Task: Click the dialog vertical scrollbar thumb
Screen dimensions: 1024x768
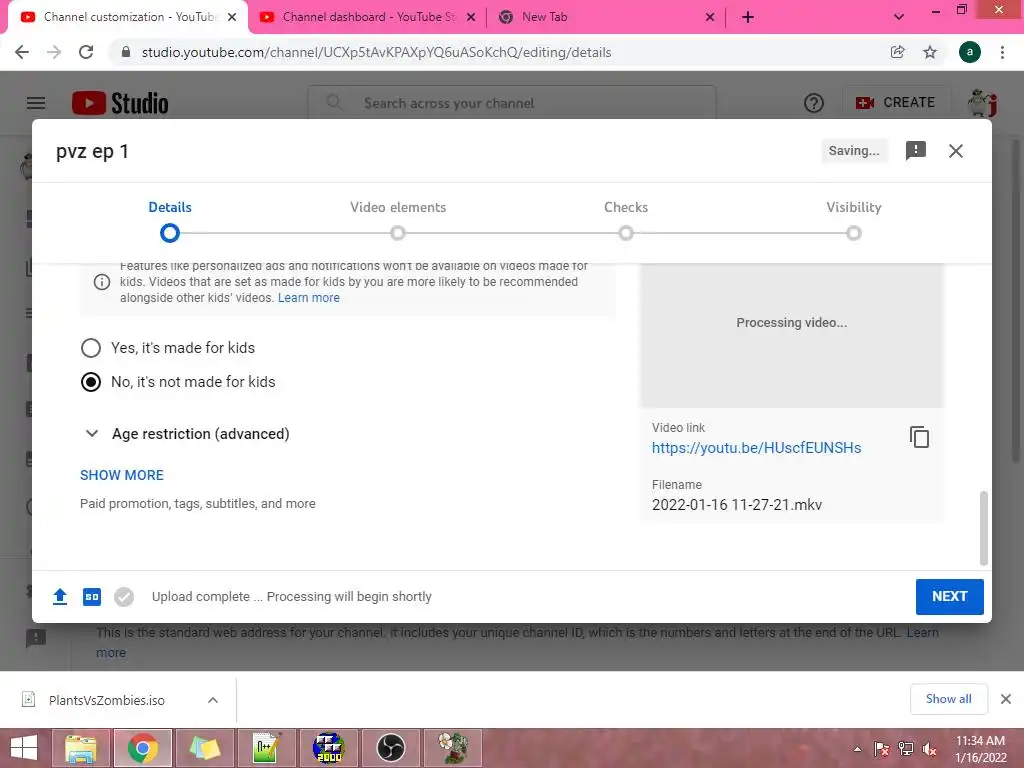Action: pyautogui.click(x=984, y=528)
